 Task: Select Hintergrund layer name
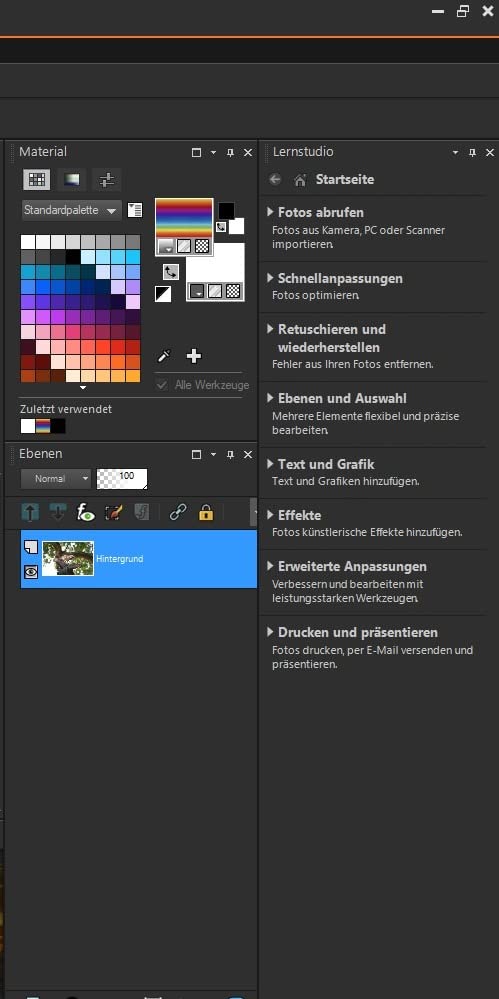pos(120,559)
